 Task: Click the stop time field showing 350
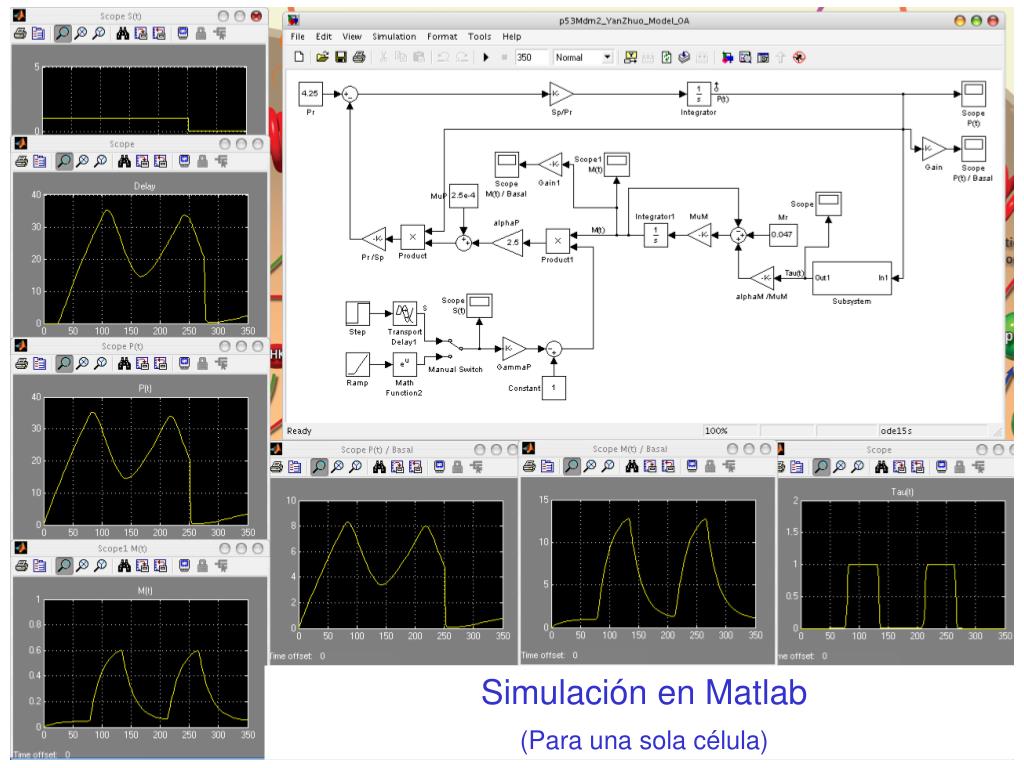[x=531, y=57]
